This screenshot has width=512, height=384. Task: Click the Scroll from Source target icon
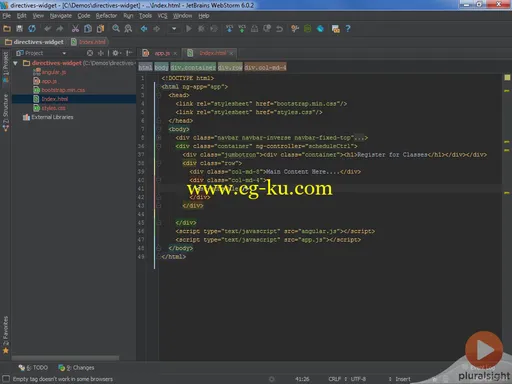click(90, 53)
